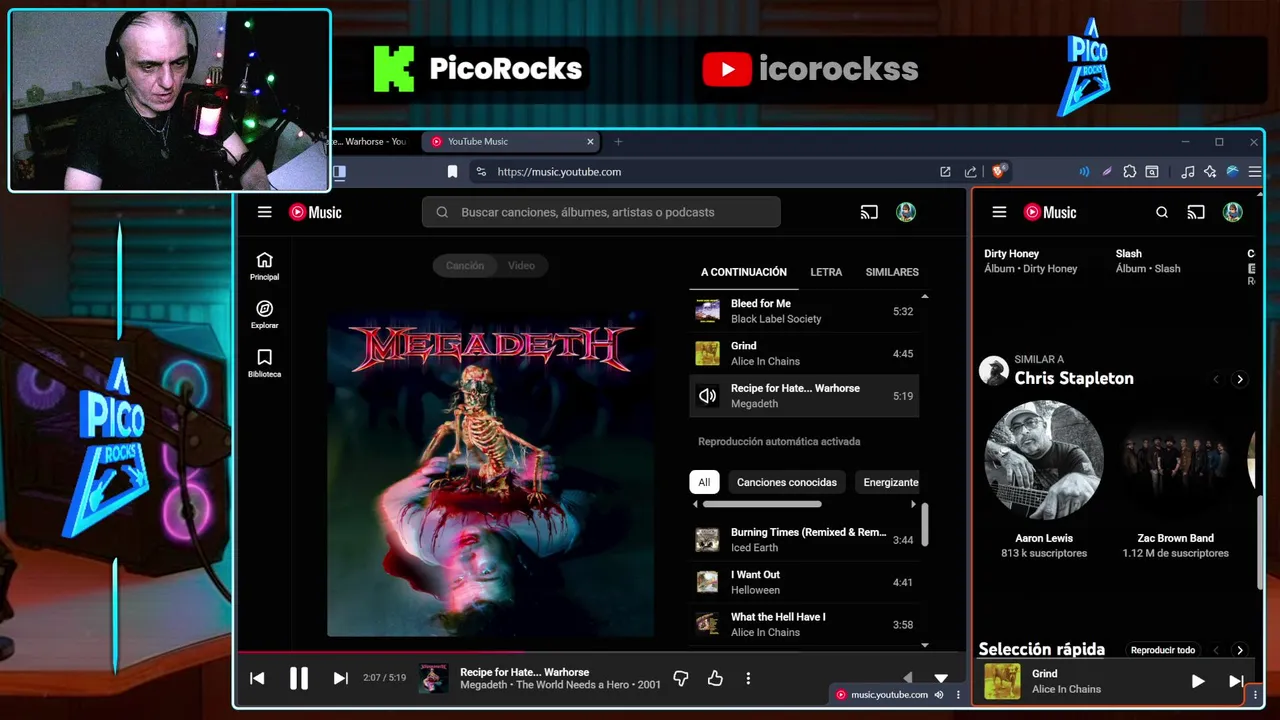1280x720 pixels.
Task: Play Grind in the side panel mini player
Action: (x=1197, y=681)
